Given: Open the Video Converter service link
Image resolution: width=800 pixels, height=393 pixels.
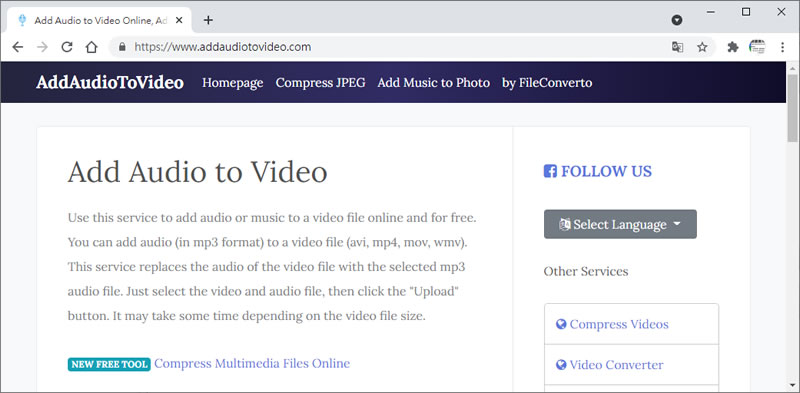Looking at the screenshot, I should coord(616,365).
